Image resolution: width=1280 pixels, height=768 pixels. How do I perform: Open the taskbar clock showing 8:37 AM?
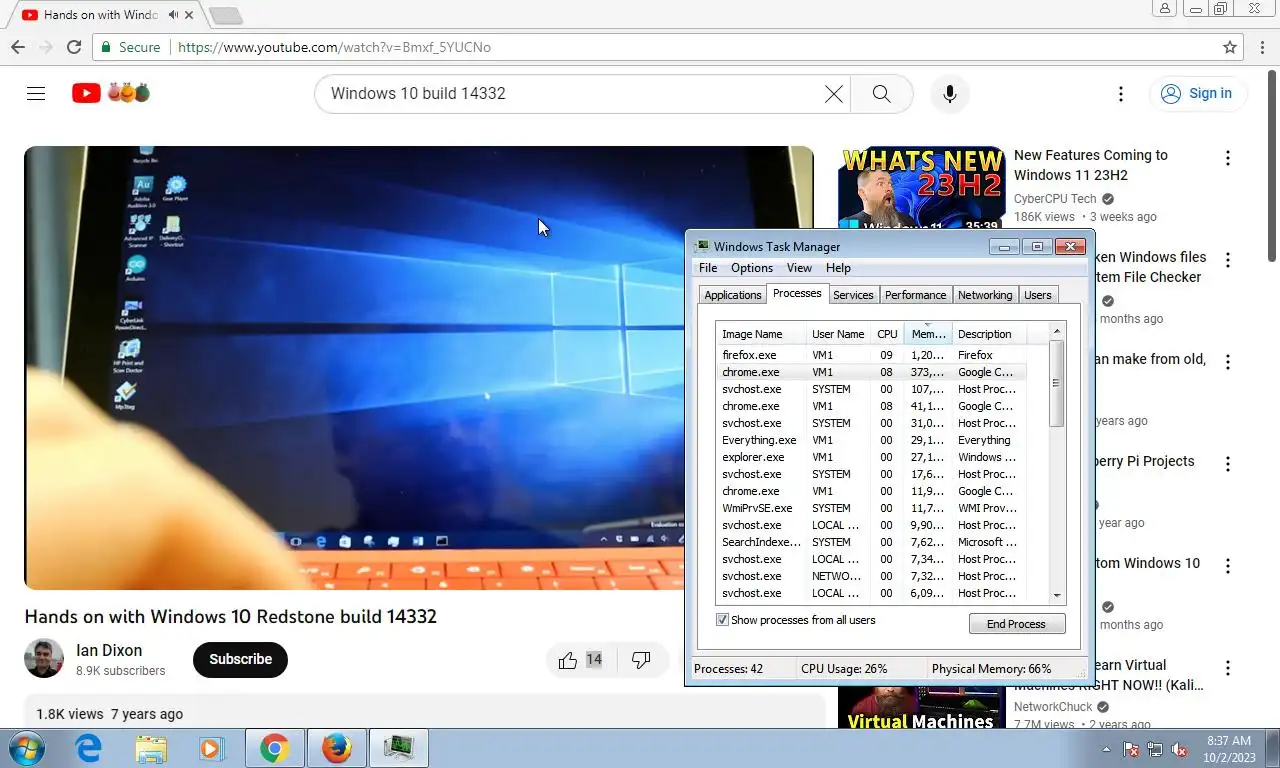click(x=1229, y=749)
